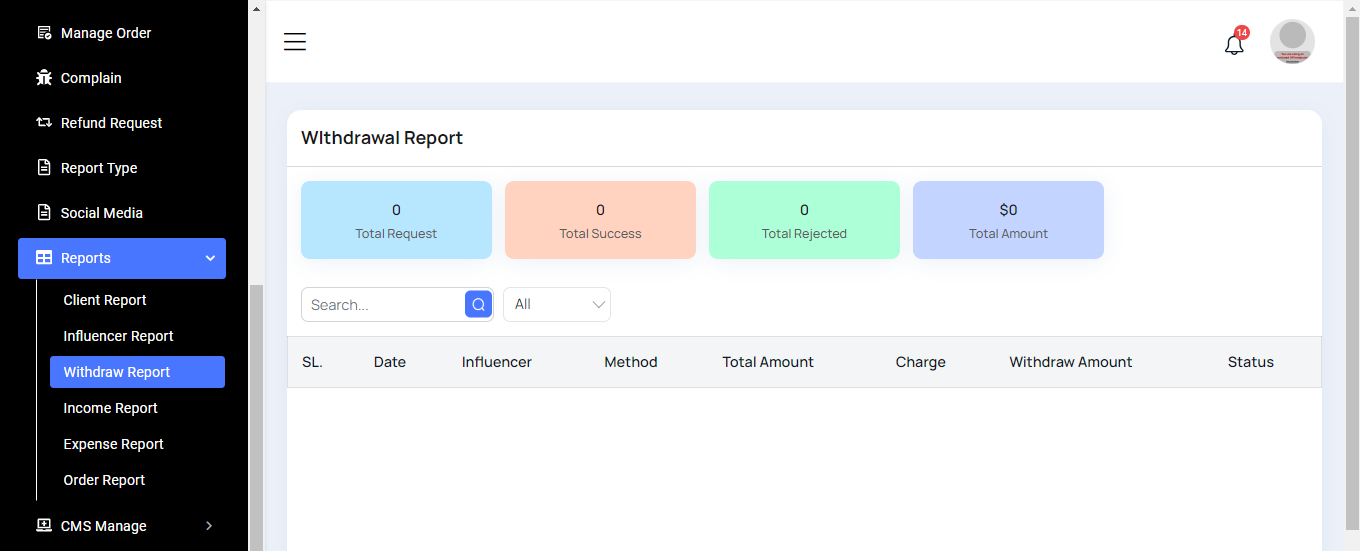Click the Report Type document icon
The width and height of the screenshot is (1360, 551).
(44, 168)
